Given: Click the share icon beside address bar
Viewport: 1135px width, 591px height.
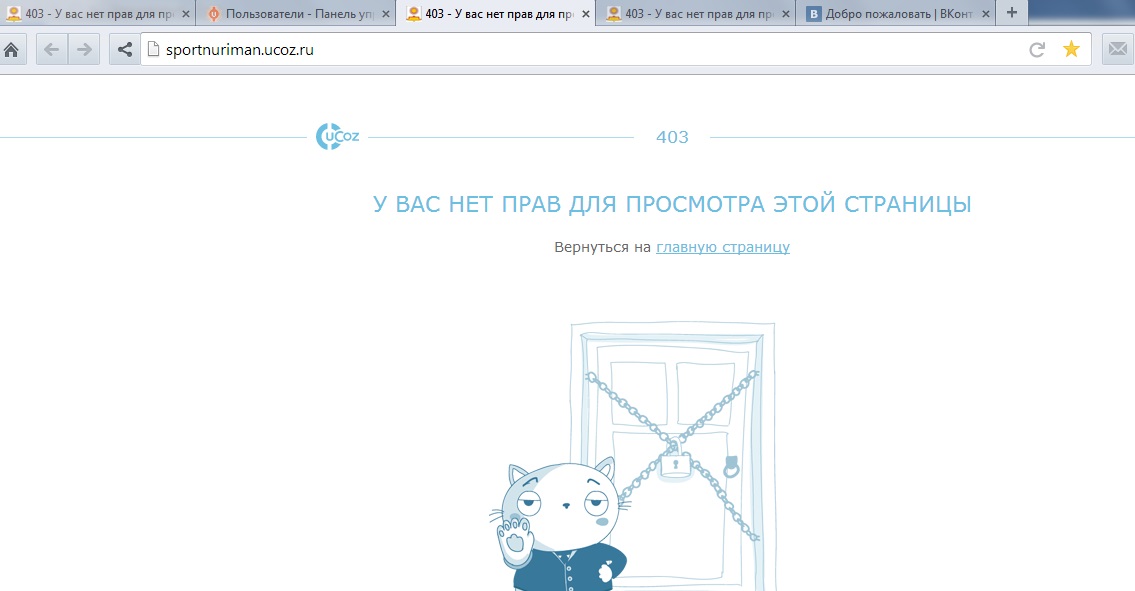Looking at the screenshot, I should (124, 50).
